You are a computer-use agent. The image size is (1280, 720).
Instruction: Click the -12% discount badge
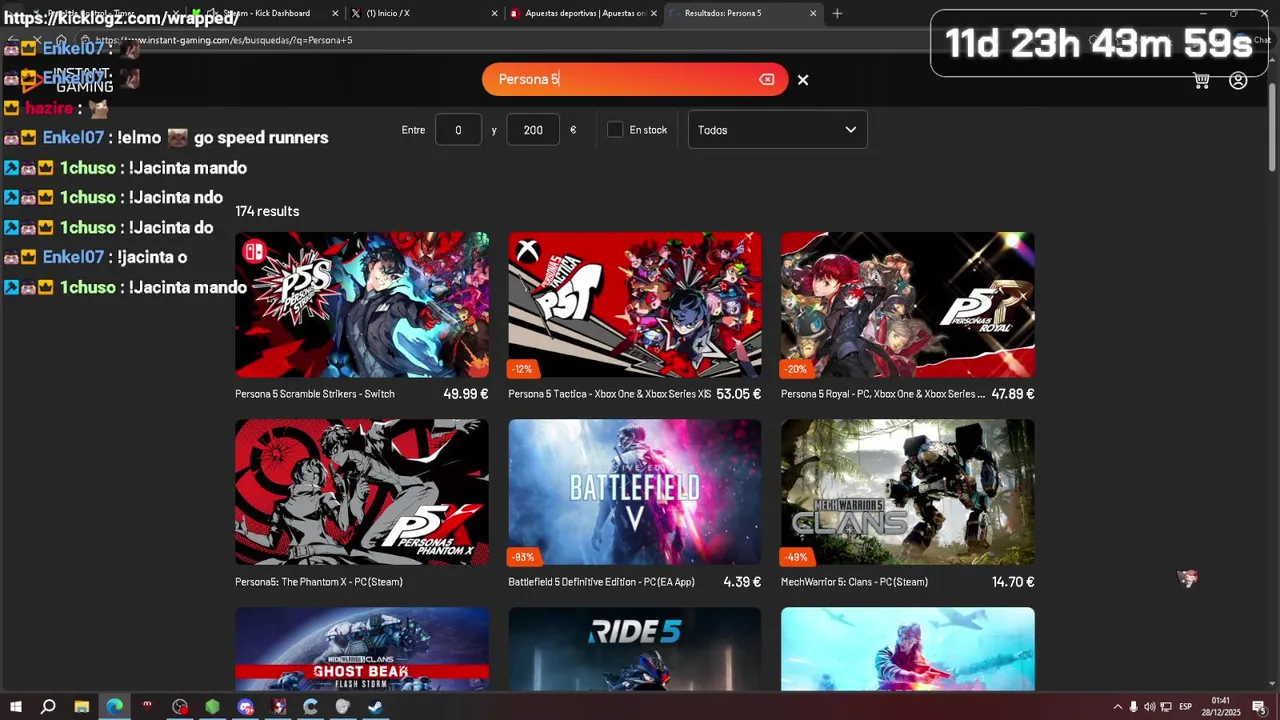pyautogui.click(x=522, y=369)
